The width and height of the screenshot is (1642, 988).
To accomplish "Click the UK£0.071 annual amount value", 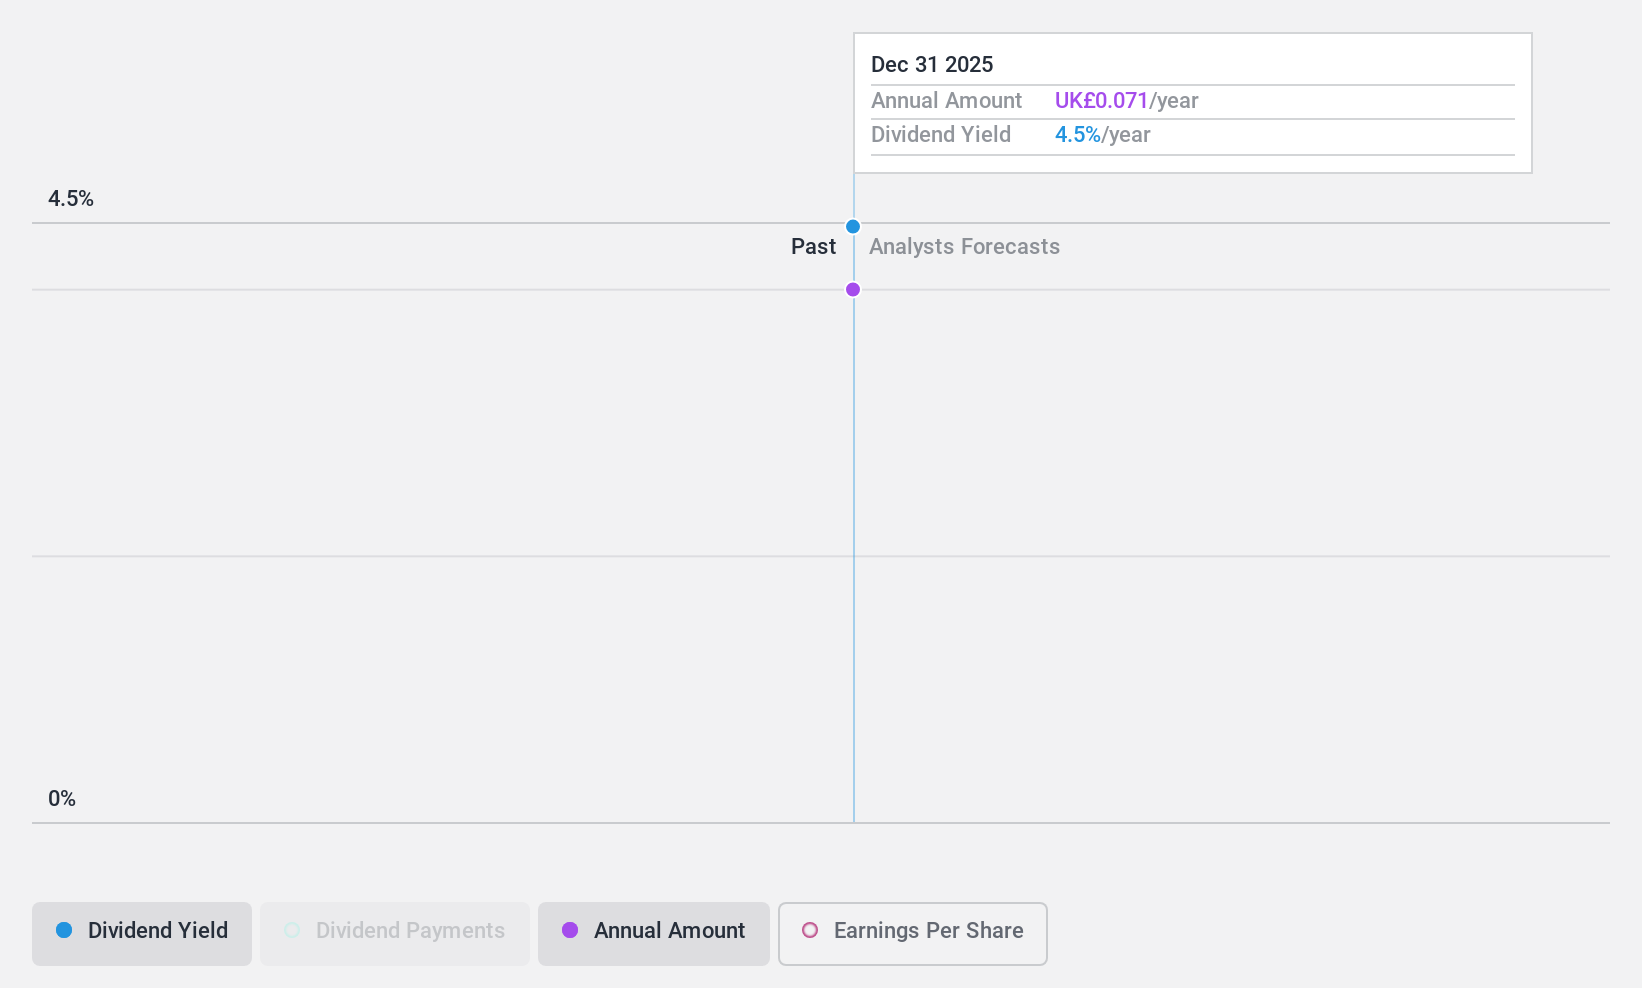I will [x=1101, y=101].
